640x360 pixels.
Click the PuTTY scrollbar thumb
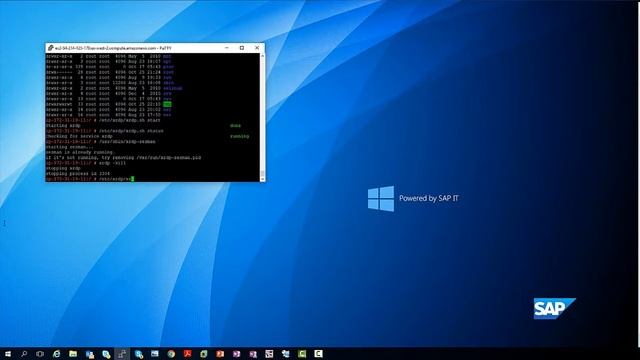tap(262, 173)
